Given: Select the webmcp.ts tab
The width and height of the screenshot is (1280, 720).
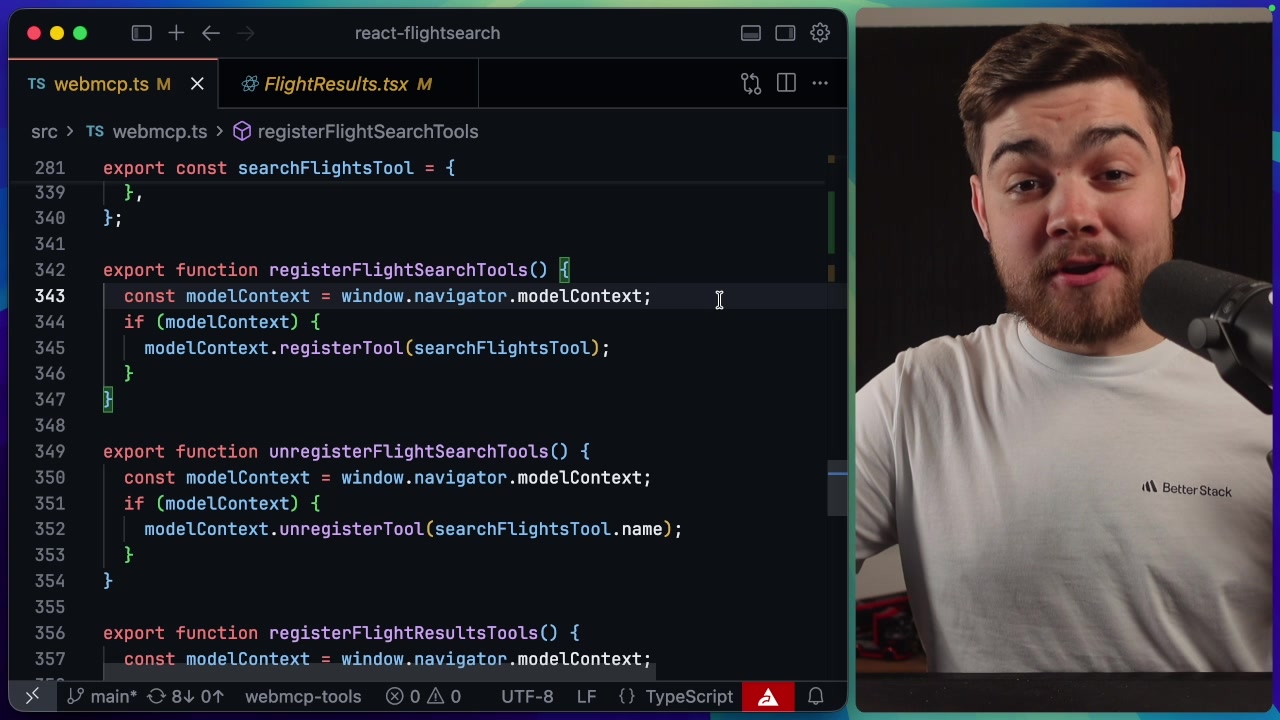Looking at the screenshot, I should click(x=105, y=84).
